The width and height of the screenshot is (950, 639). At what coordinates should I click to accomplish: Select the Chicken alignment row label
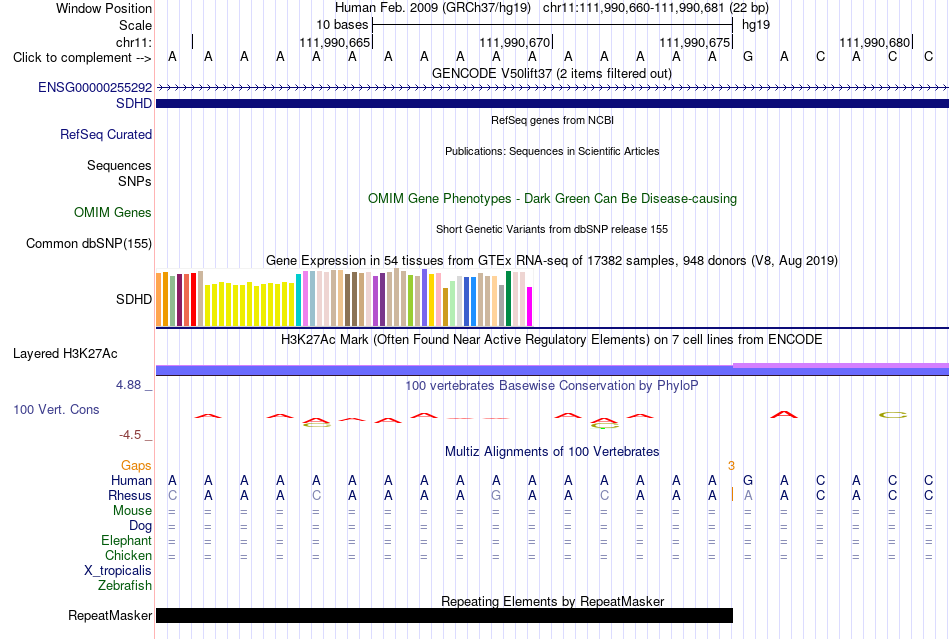(x=128, y=555)
